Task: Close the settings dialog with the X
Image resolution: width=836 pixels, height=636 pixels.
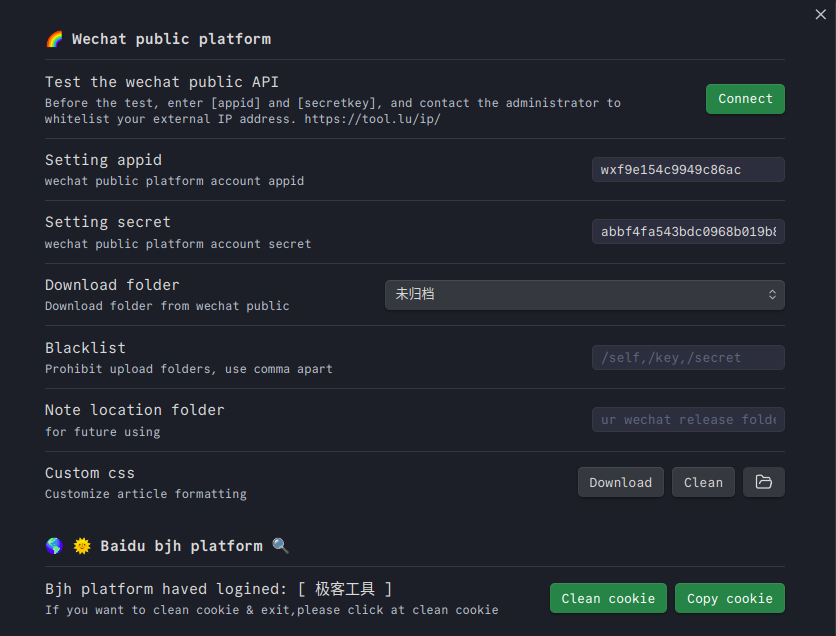Action: click(x=821, y=14)
